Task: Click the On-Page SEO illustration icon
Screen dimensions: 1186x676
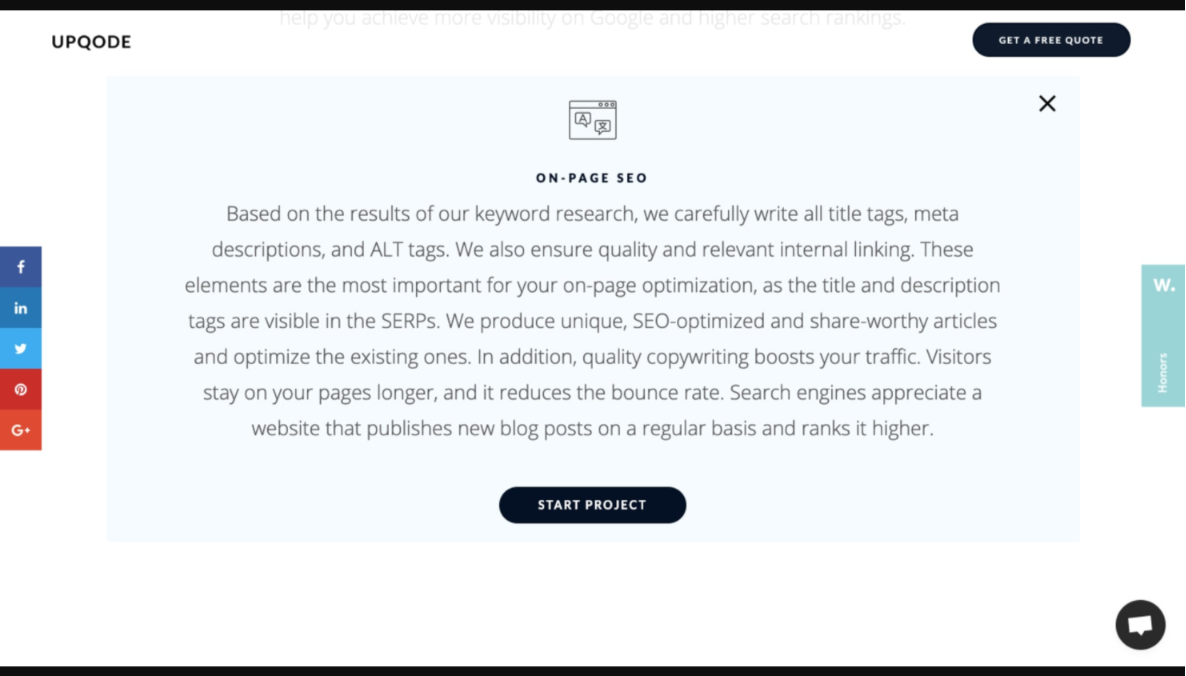Action: 592,120
